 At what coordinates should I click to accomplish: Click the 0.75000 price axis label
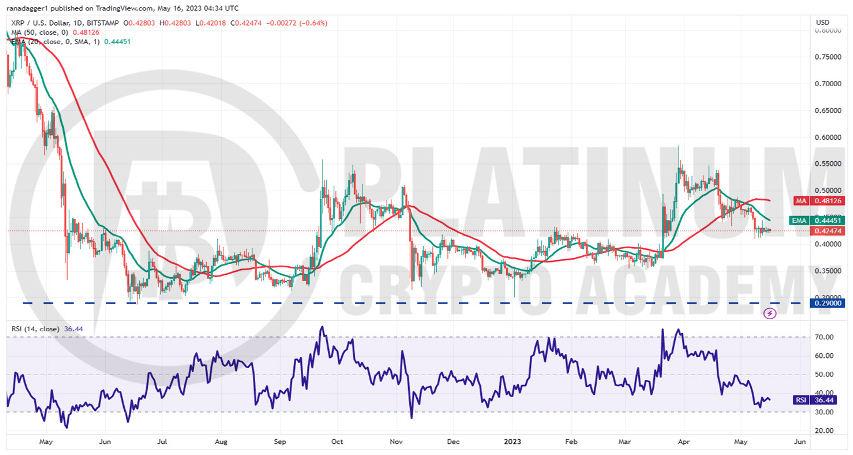[827, 57]
